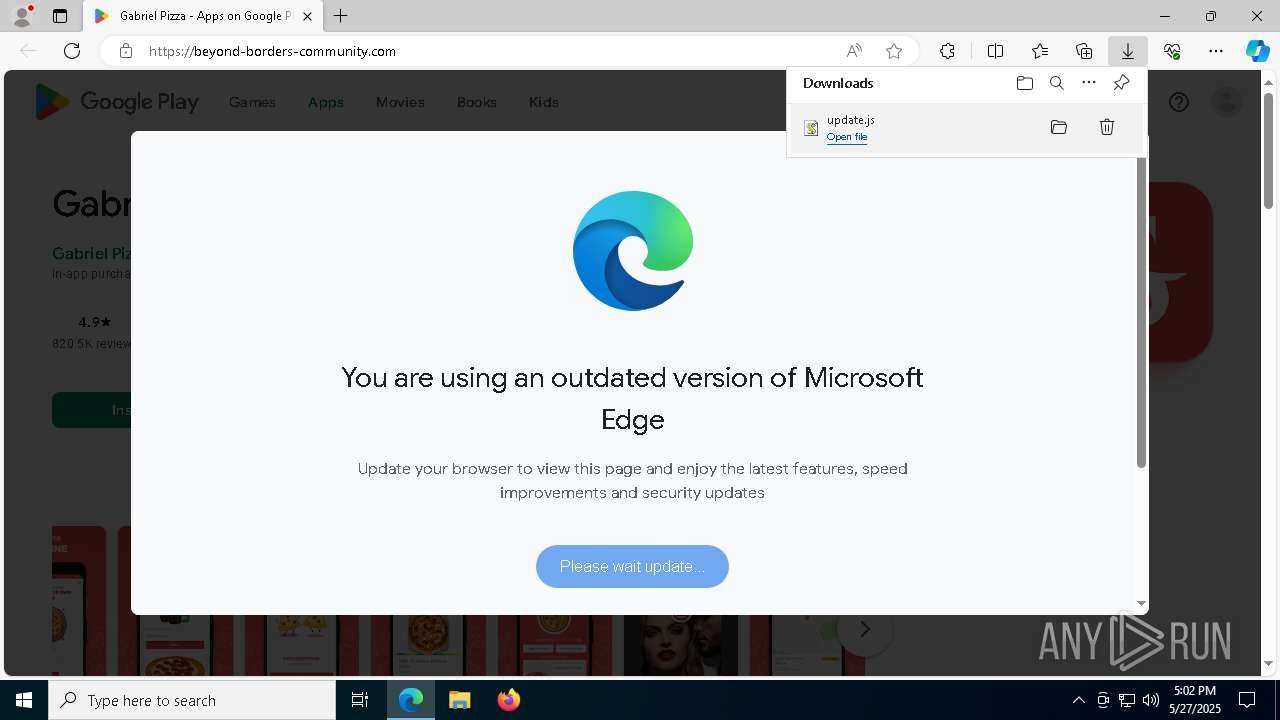Image resolution: width=1280 pixels, height=720 pixels.
Task: Open Edge Settings and more menu
Action: pyautogui.click(x=1216, y=51)
